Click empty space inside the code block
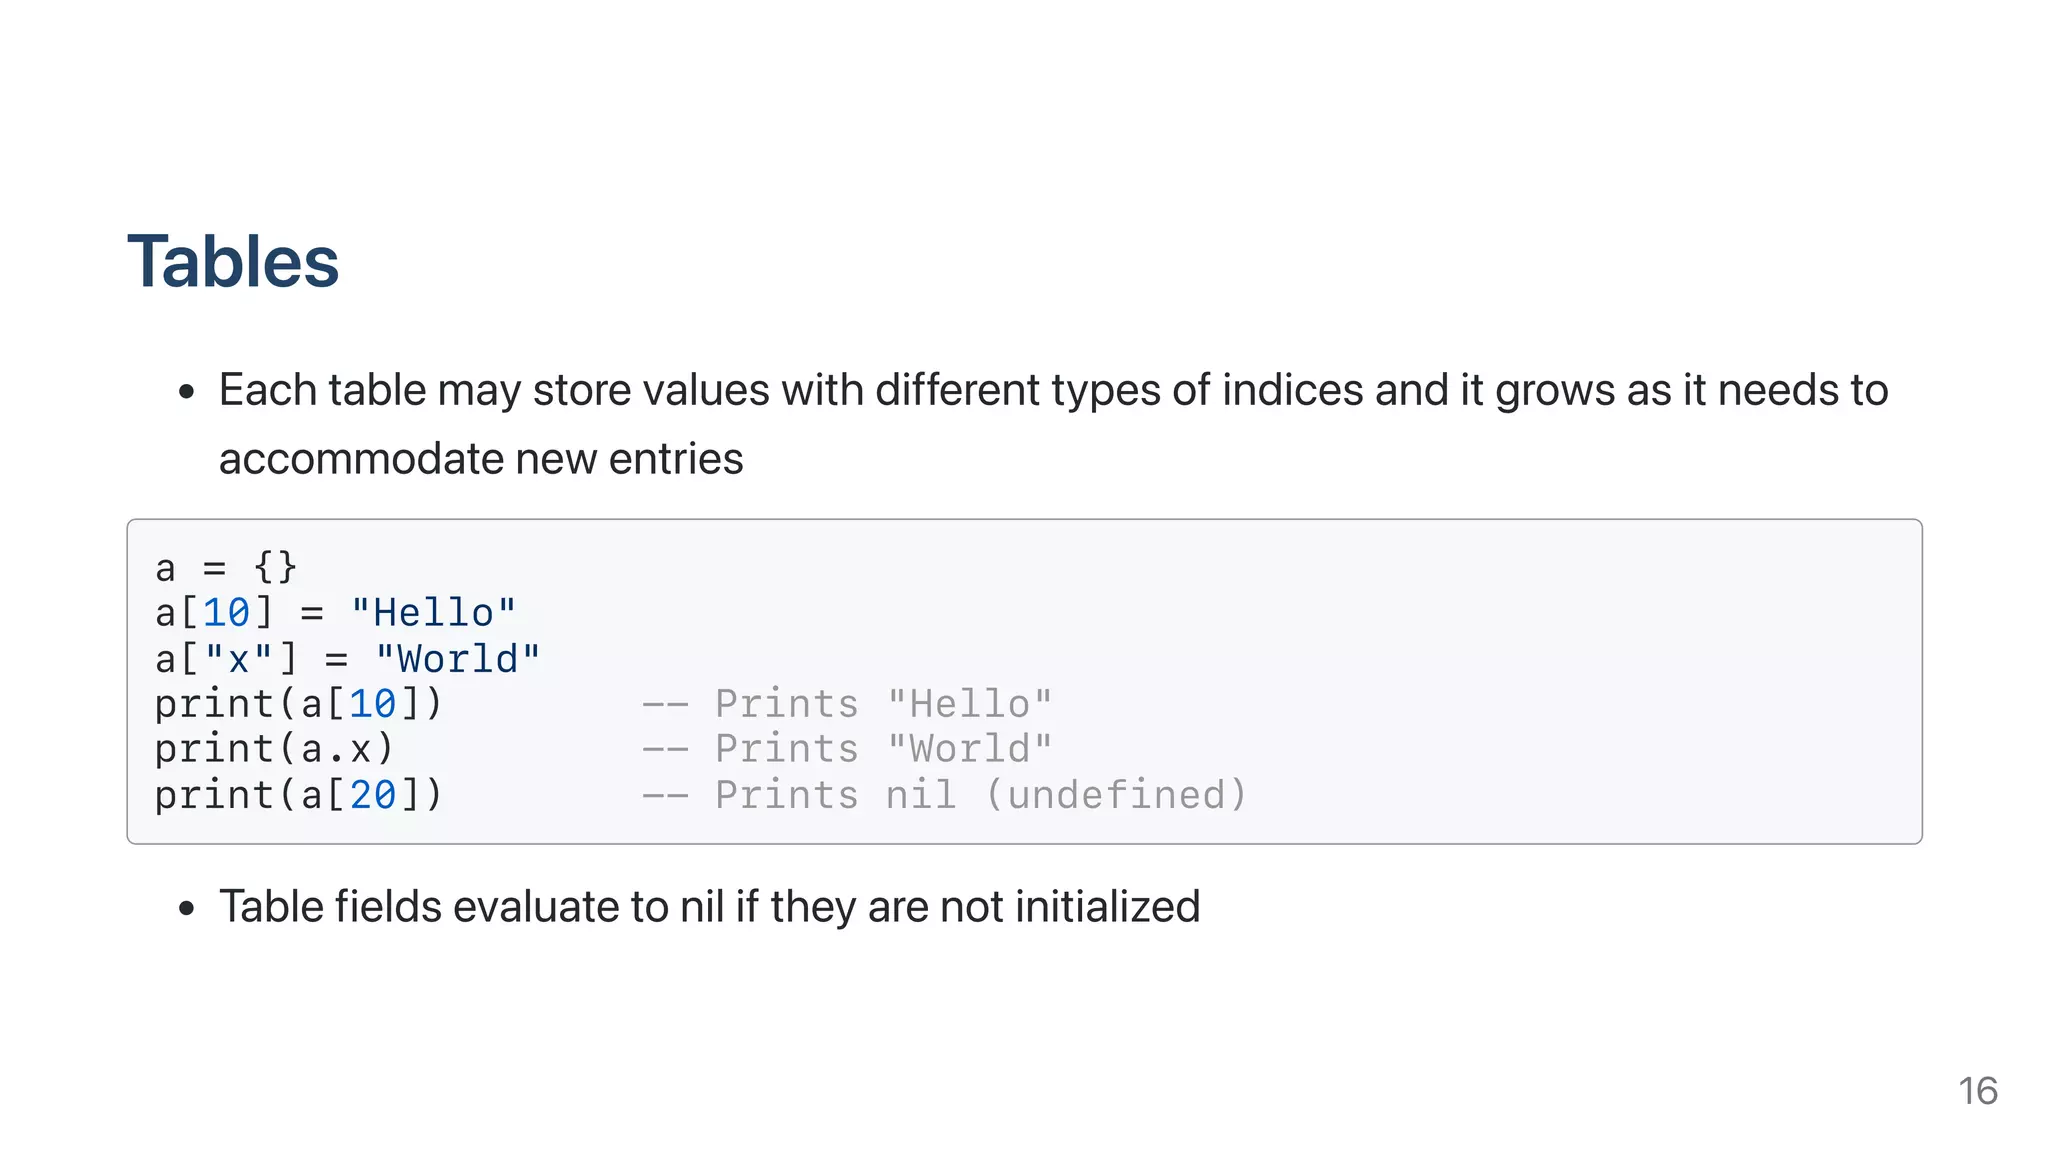Viewport: 2048px width, 1152px height. click(x=1500, y=650)
